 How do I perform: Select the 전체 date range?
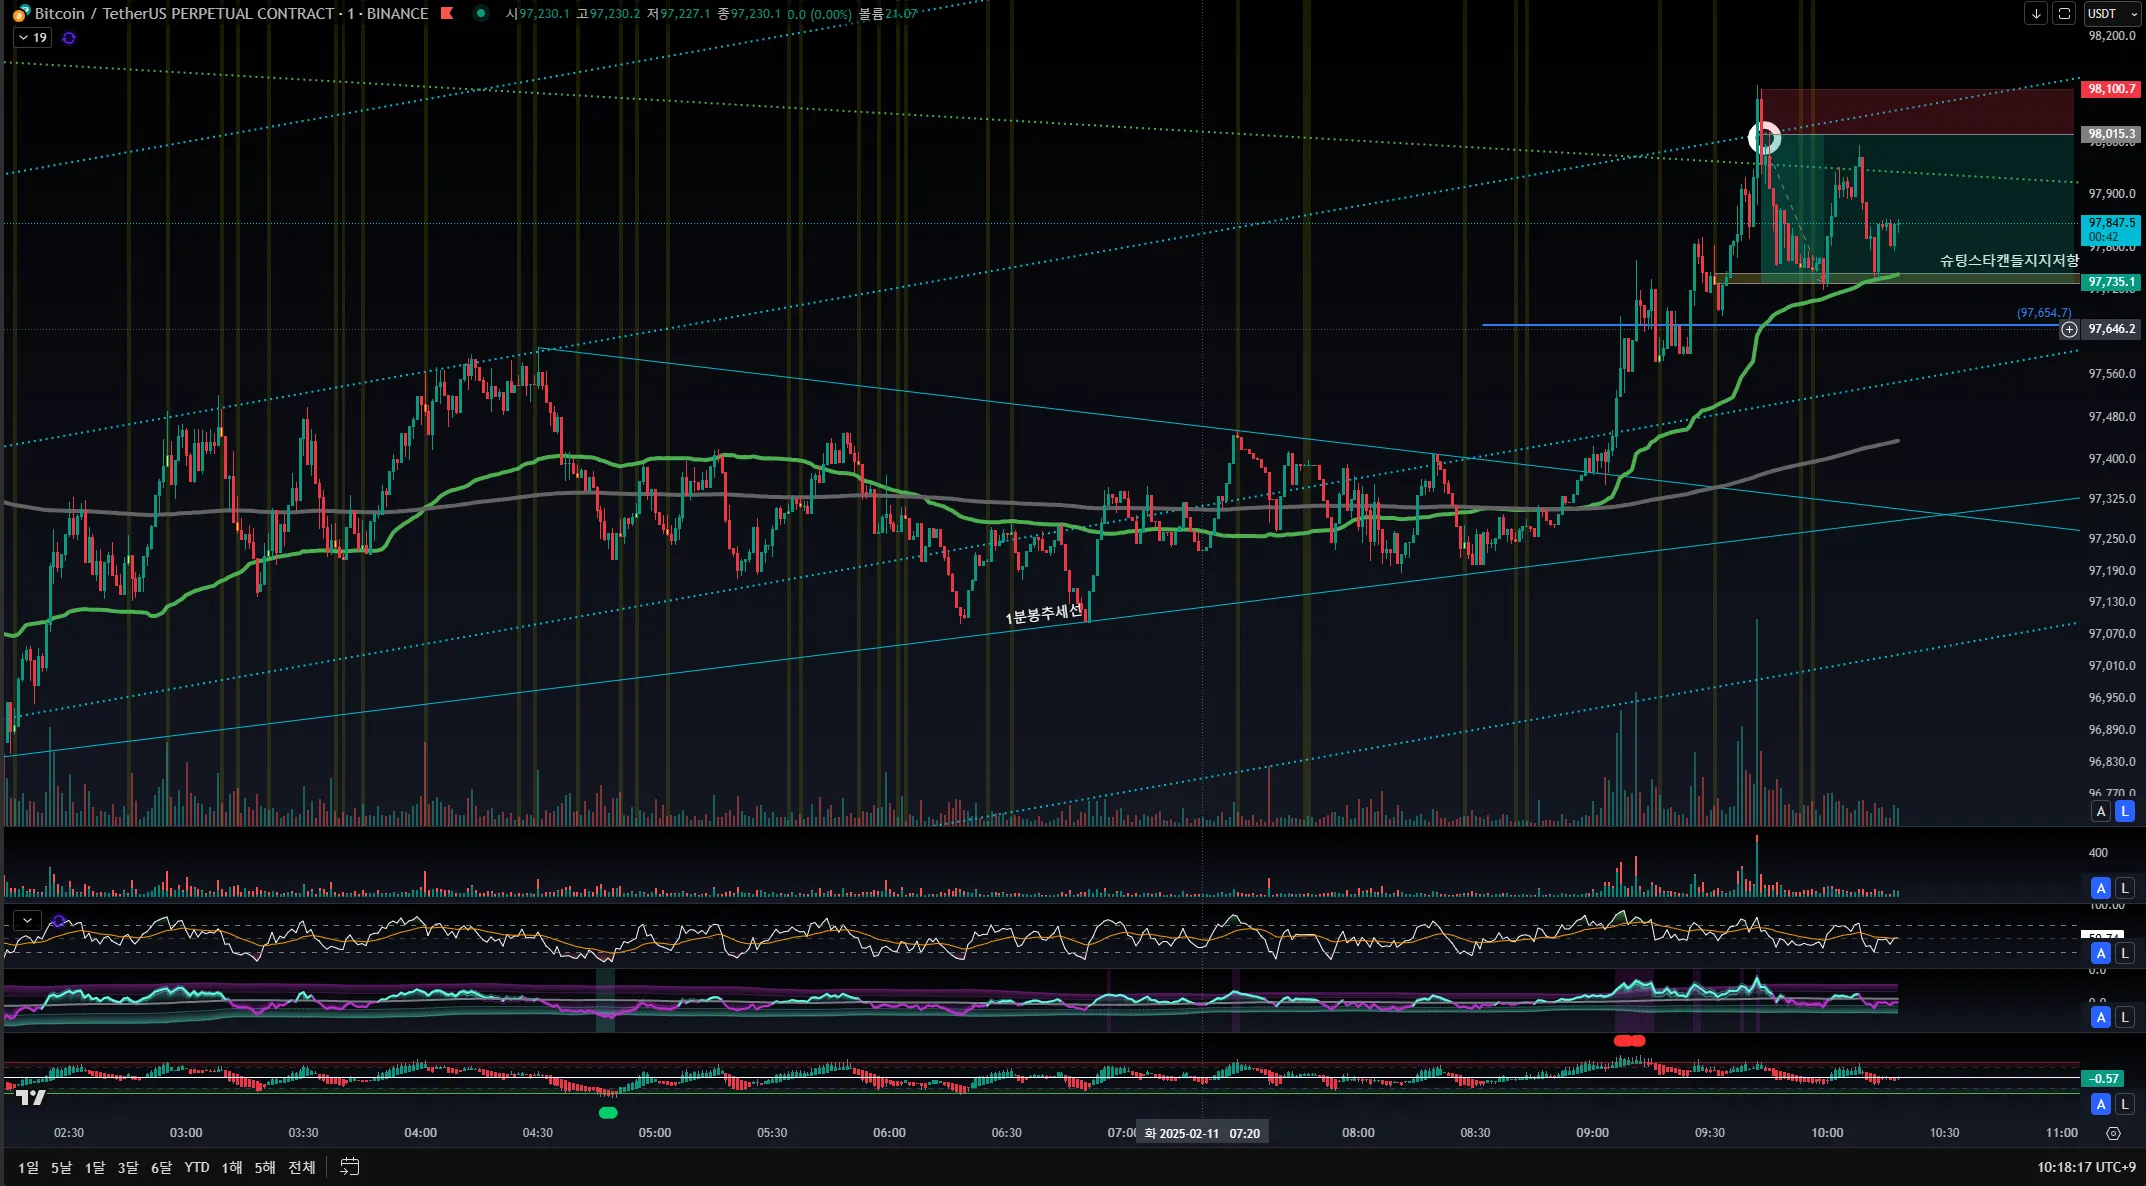[x=302, y=1167]
